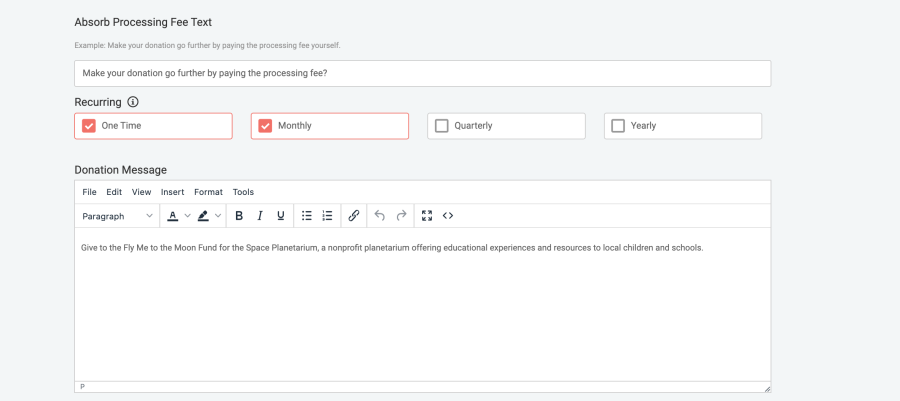
Task: Open the Format menu in the editor
Action: [208, 192]
